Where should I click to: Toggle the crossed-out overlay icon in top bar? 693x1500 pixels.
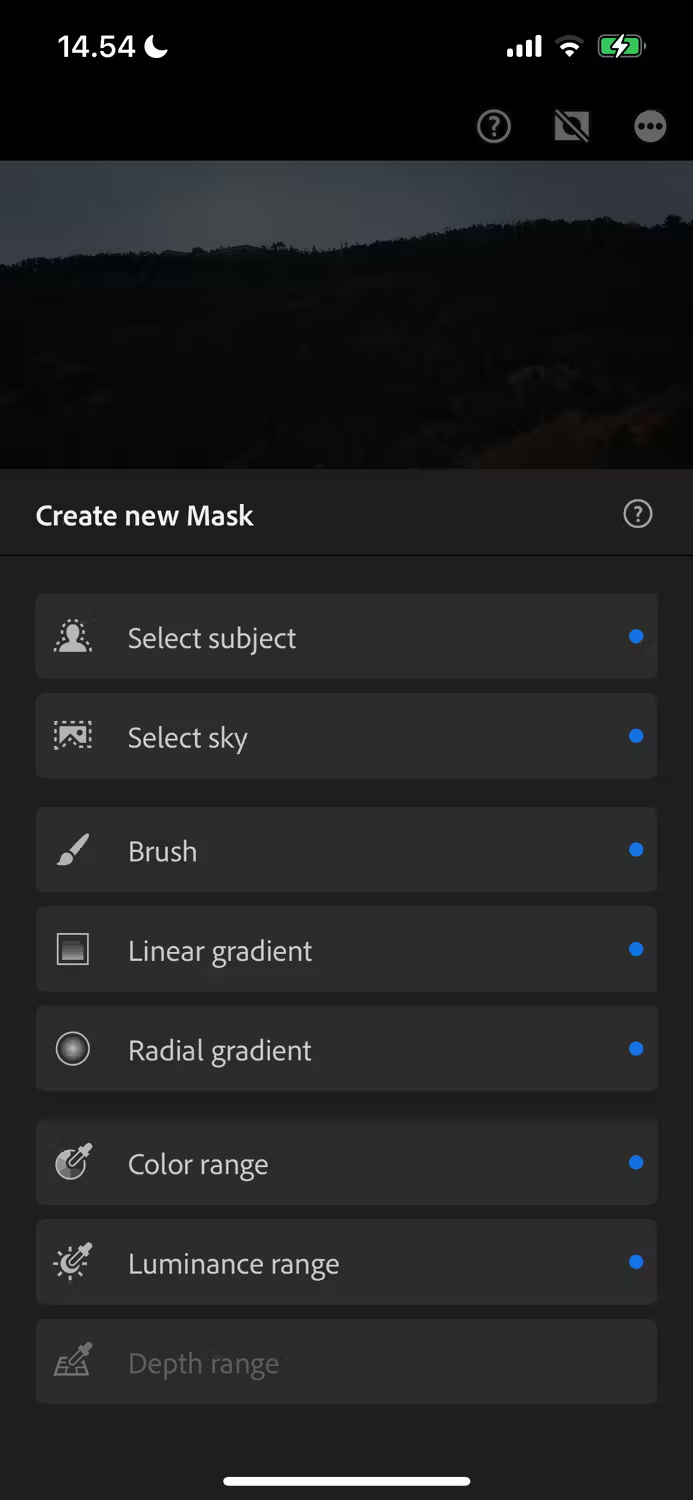[x=572, y=126]
